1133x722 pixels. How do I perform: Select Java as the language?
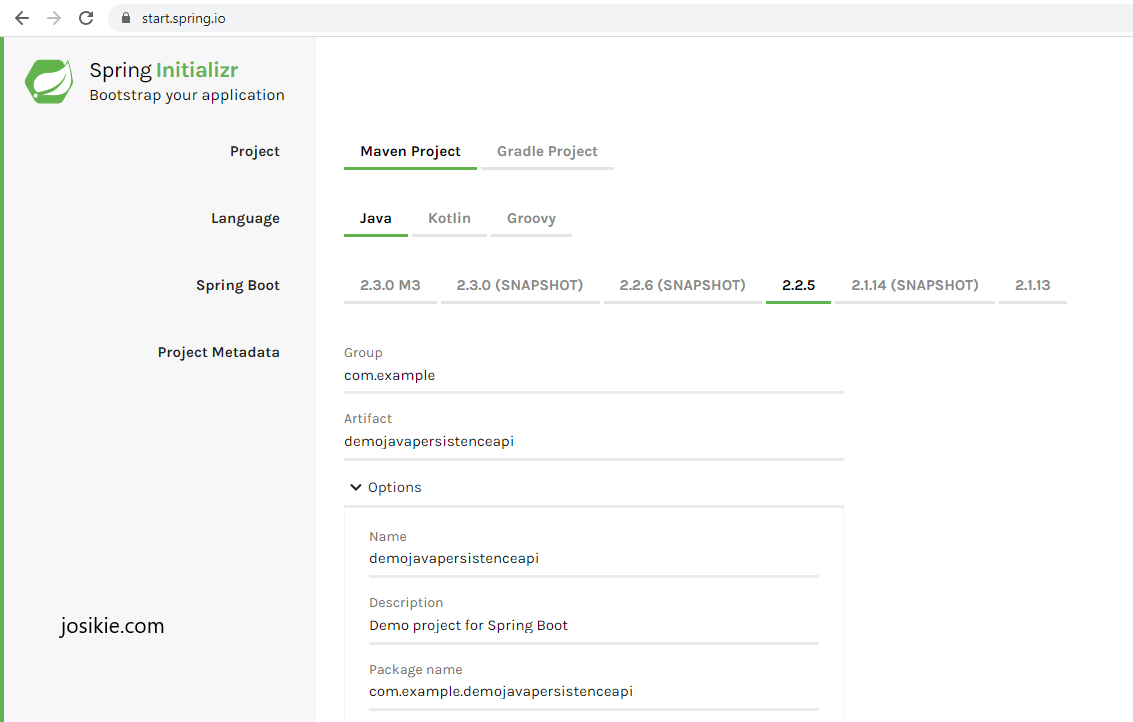point(375,218)
